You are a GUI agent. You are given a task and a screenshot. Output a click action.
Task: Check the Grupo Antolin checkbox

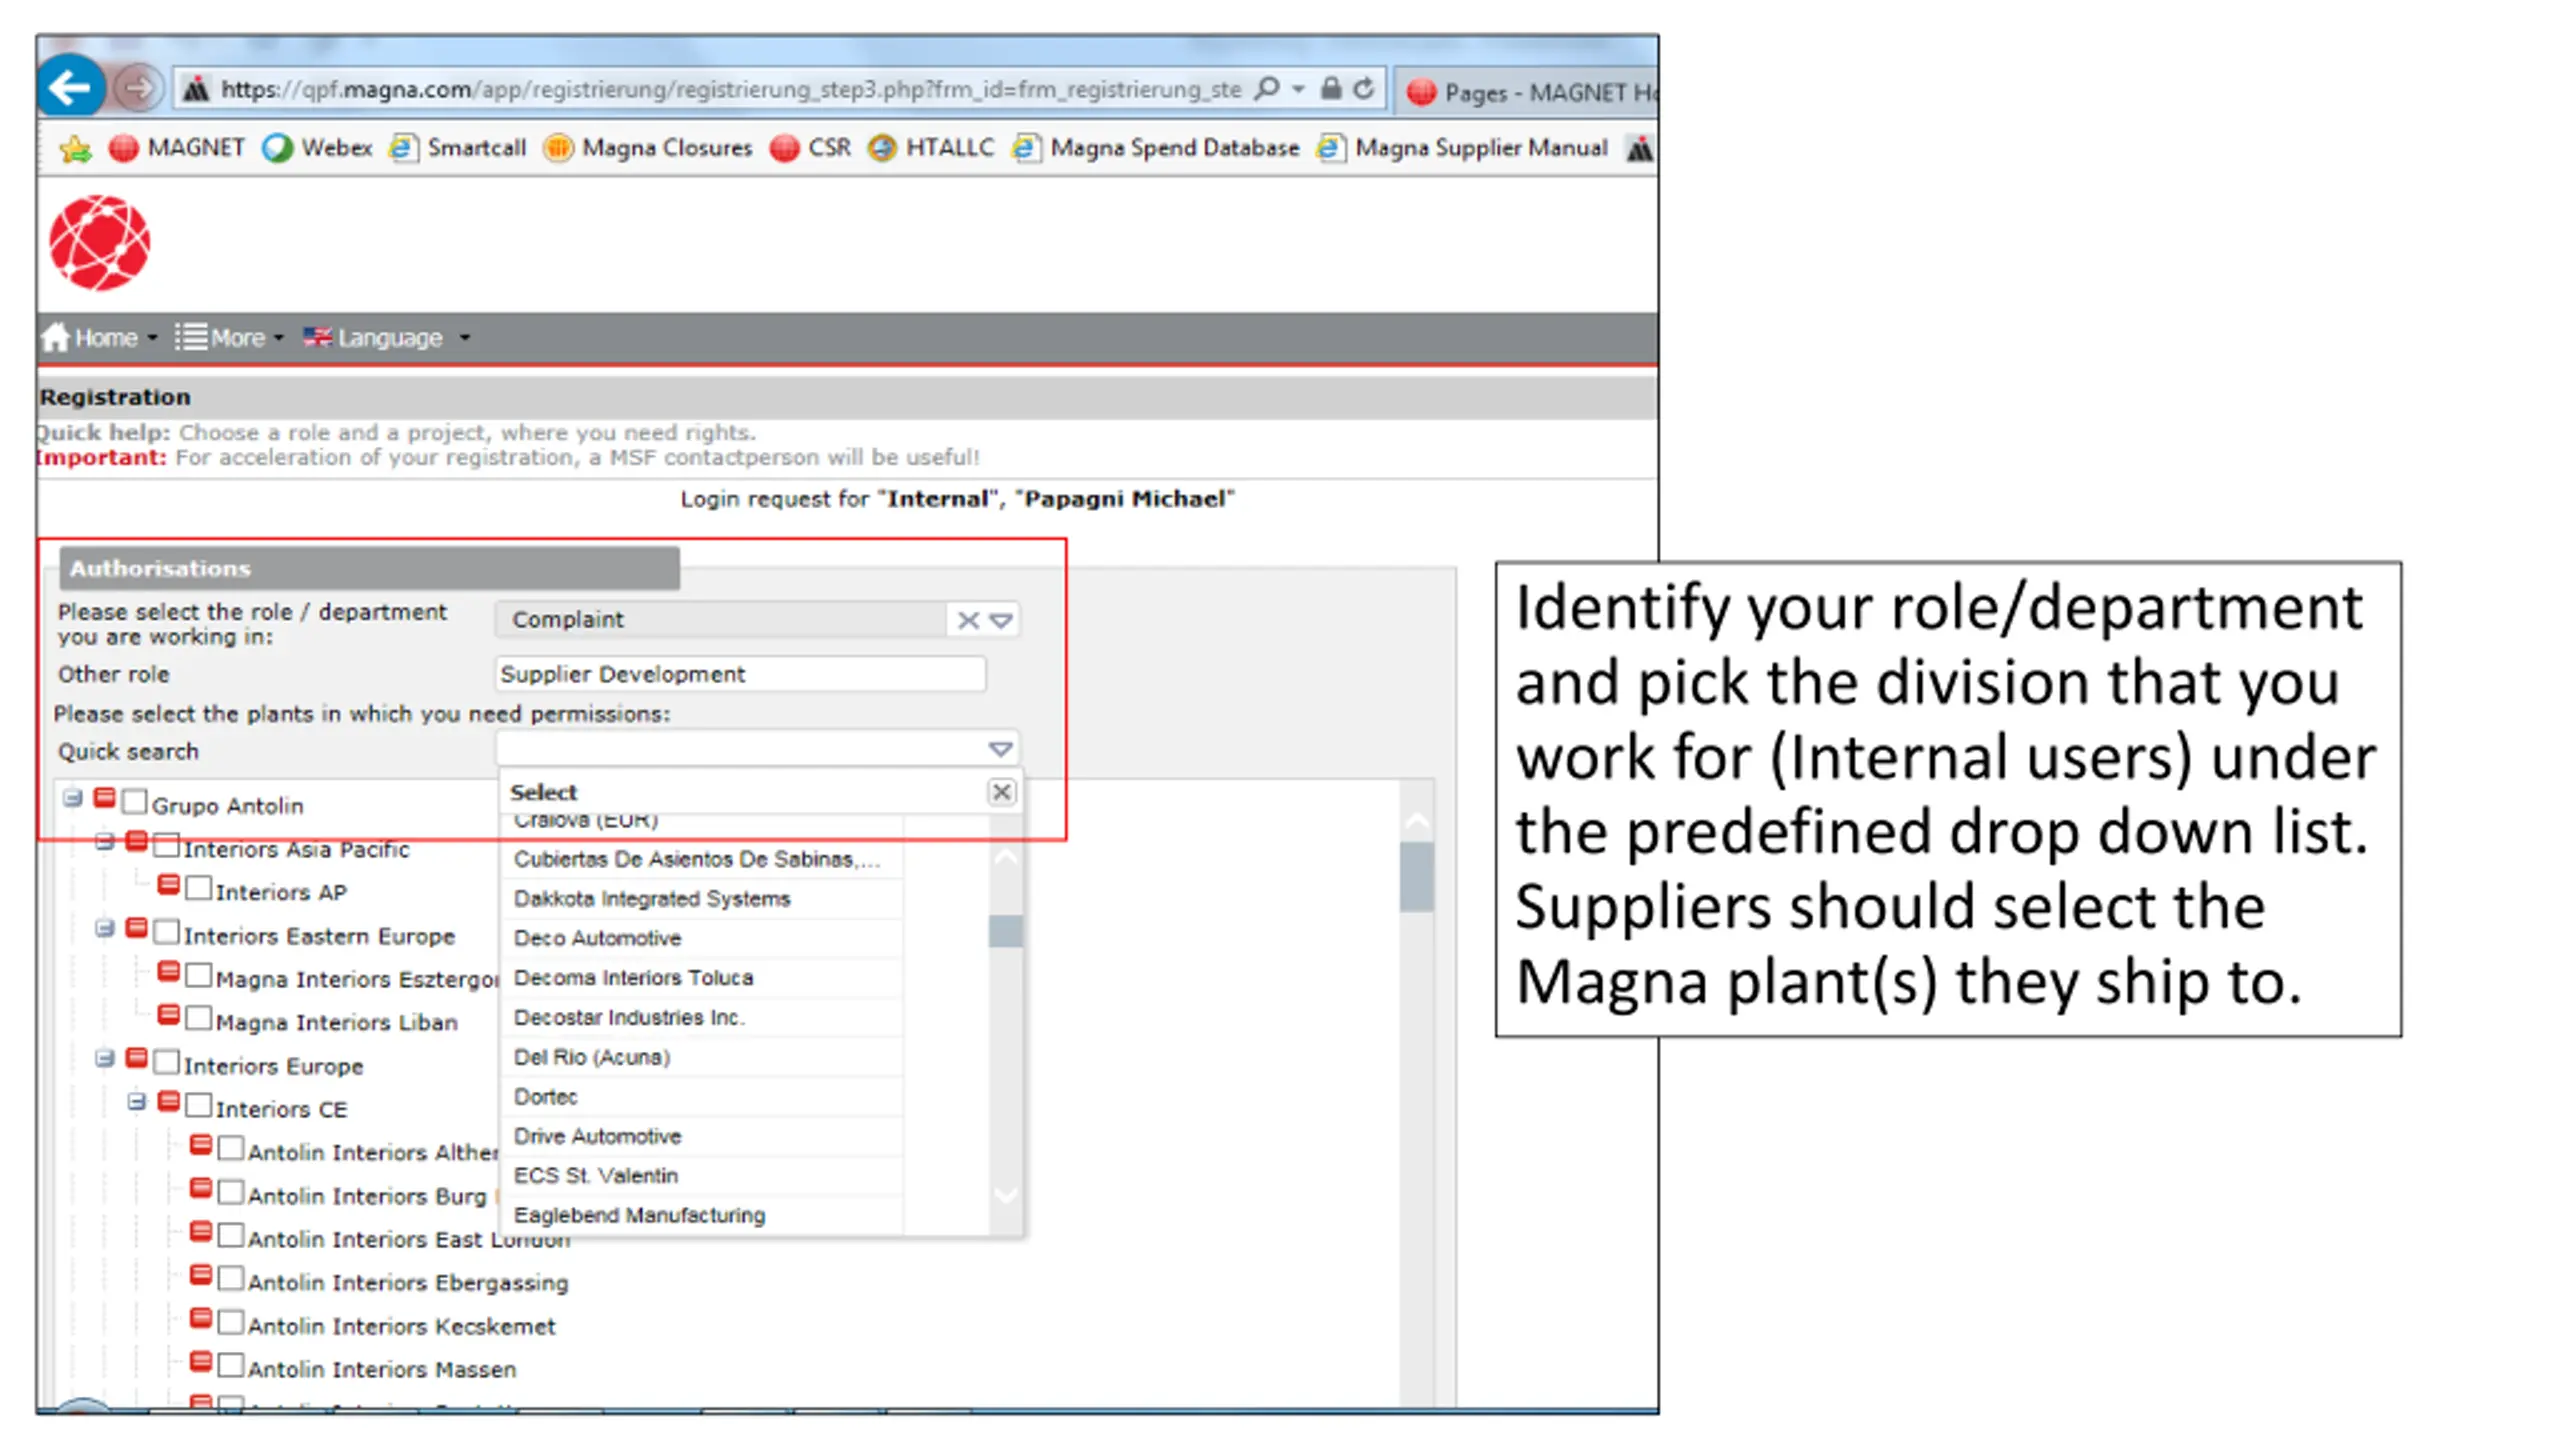[135, 802]
